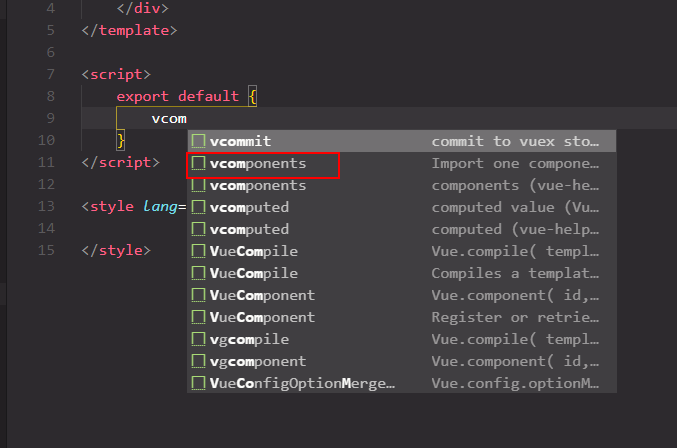This screenshot has height=448, width=677.
Task: Click snippet icon of vcomputed 'computed value' row
Action: [x=198, y=207]
